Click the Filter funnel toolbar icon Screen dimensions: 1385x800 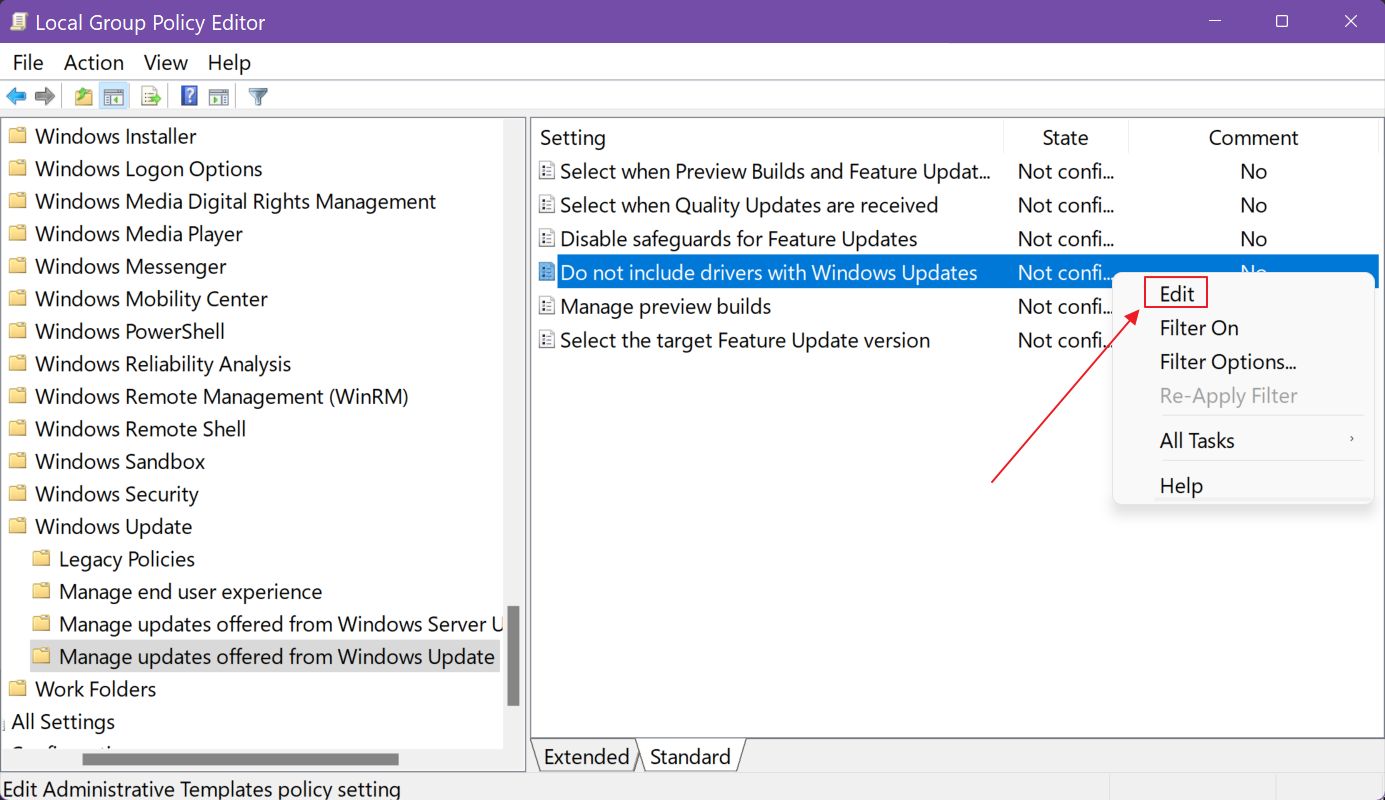(258, 97)
